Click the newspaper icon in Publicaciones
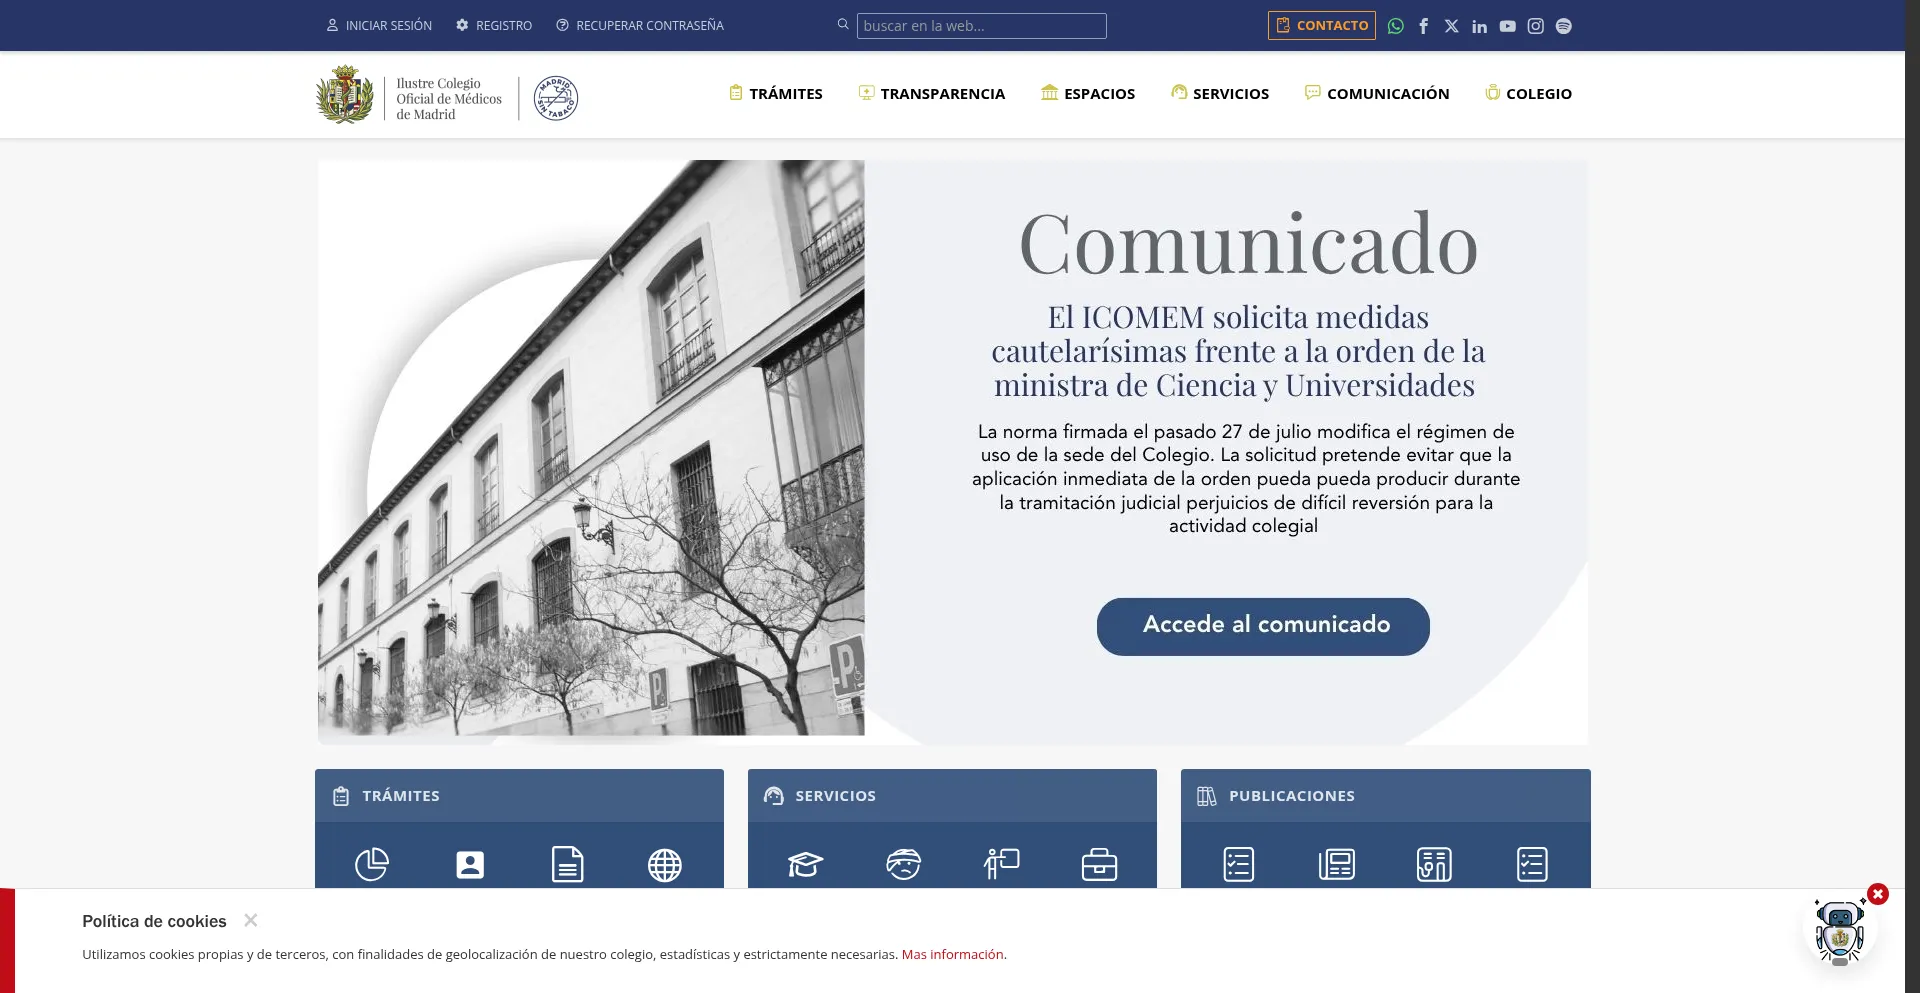This screenshot has height=993, width=1920. point(1336,864)
